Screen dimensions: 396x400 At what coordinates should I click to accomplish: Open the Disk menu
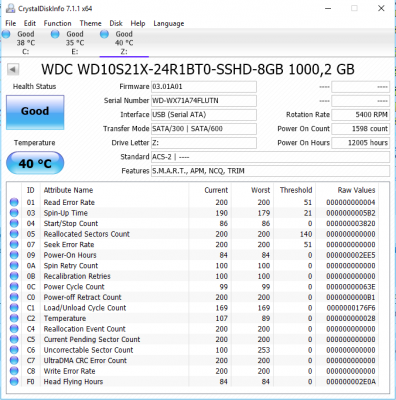pos(116,23)
